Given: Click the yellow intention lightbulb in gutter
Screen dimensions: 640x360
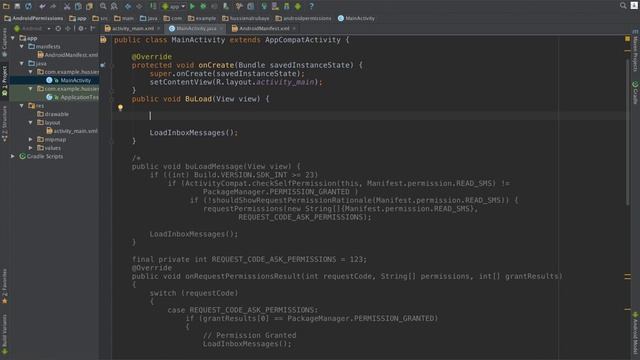Looking at the screenshot, I should coord(120,108).
